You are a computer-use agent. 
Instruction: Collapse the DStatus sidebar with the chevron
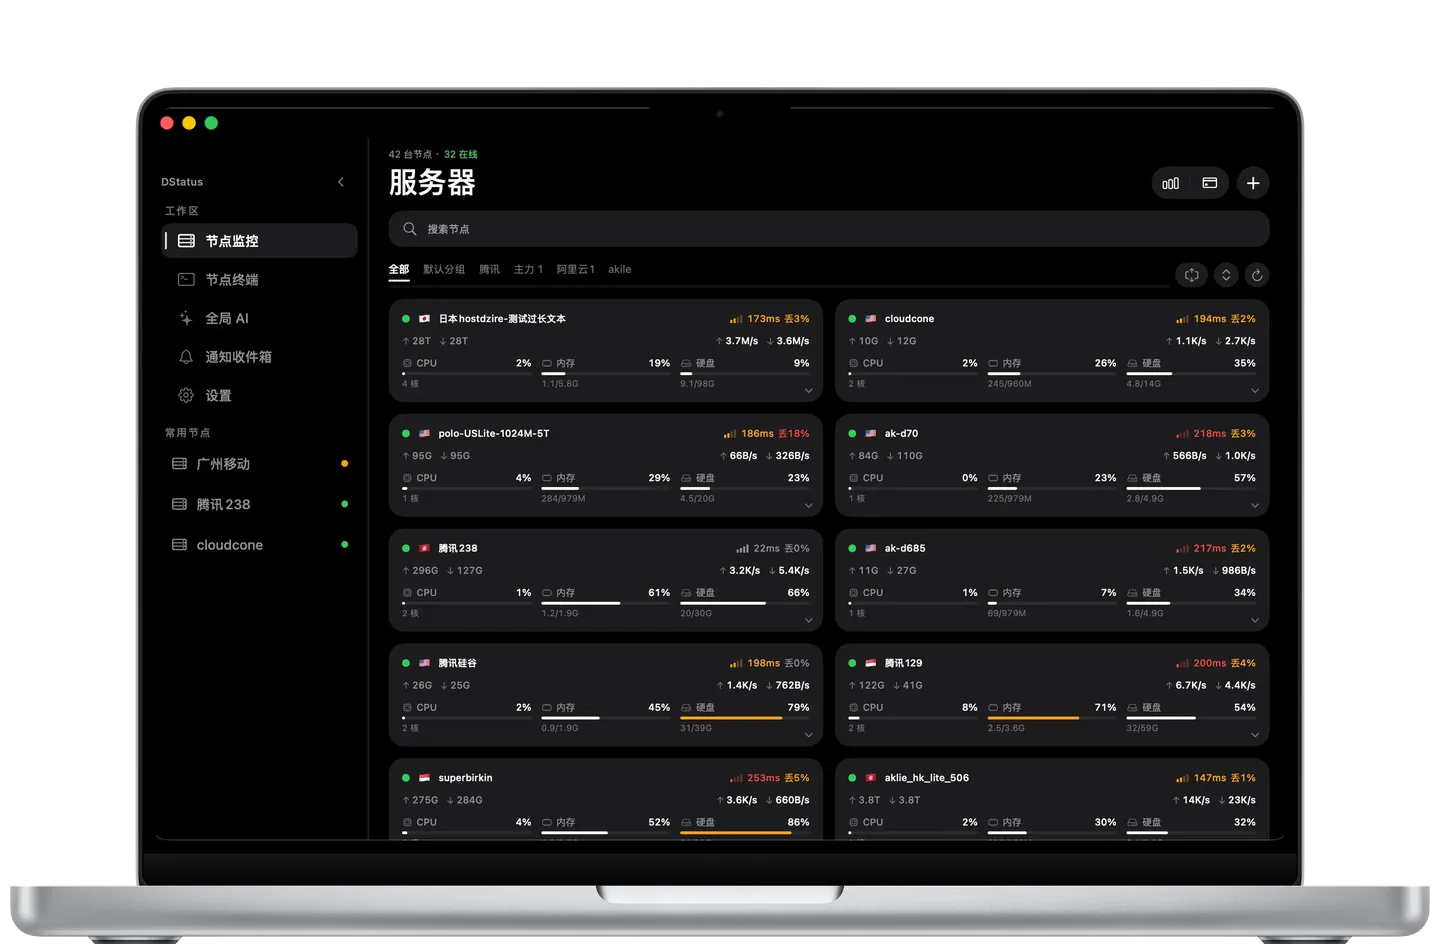[x=341, y=182]
